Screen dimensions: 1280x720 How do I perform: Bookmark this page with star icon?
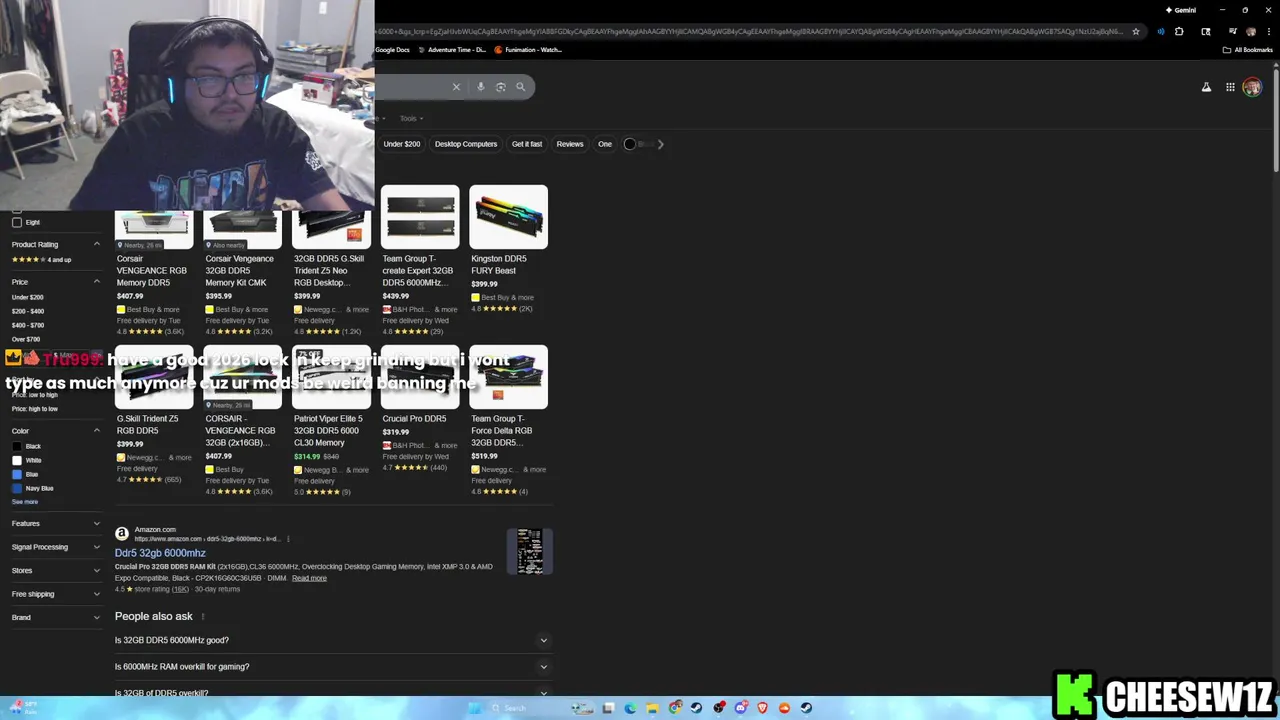pos(1135,32)
